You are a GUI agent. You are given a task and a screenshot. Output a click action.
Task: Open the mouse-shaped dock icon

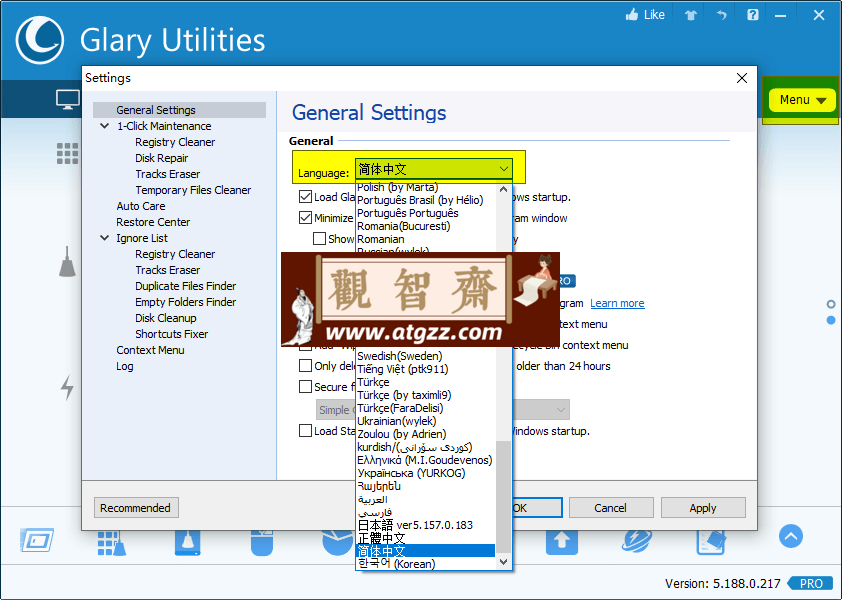[x=262, y=543]
